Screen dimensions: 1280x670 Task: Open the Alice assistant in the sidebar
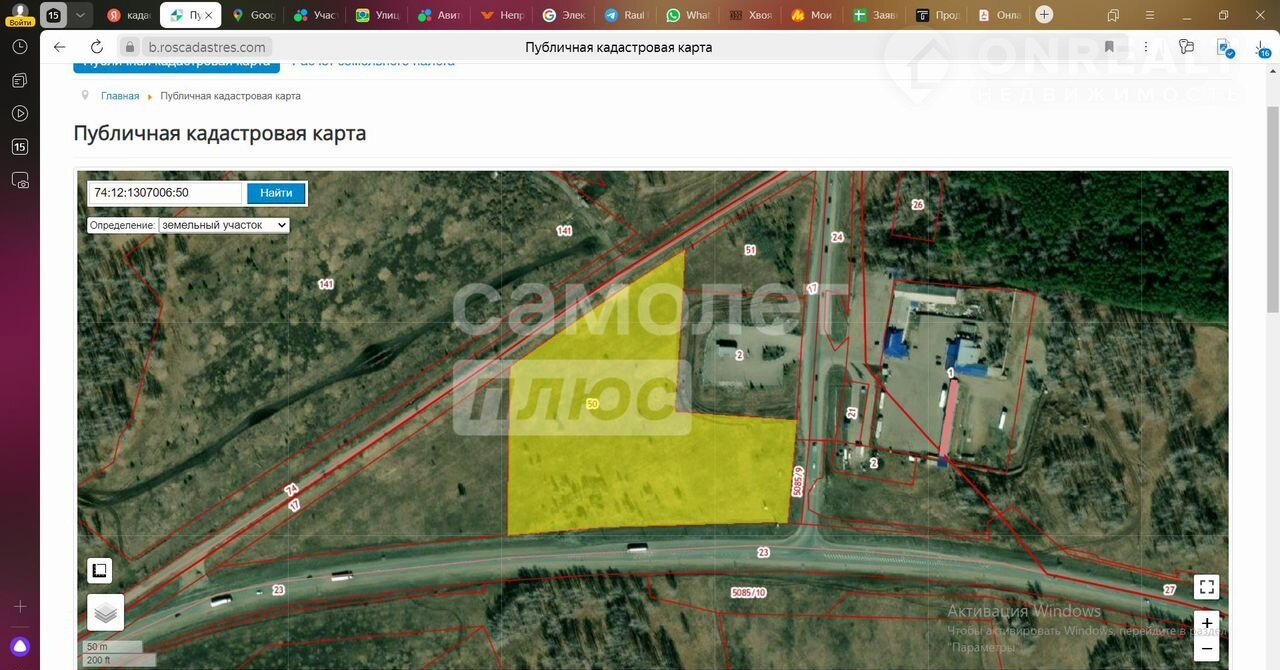point(20,646)
